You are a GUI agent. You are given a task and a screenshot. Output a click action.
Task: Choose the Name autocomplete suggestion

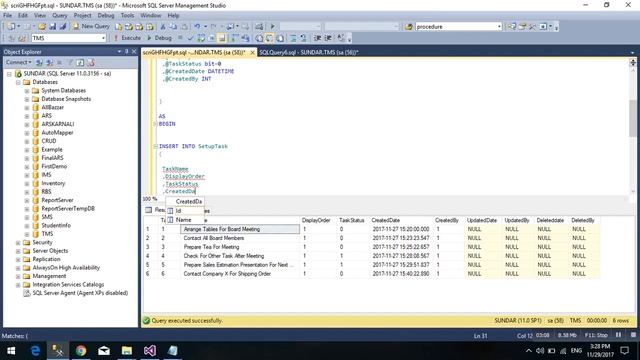pyautogui.click(x=184, y=220)
